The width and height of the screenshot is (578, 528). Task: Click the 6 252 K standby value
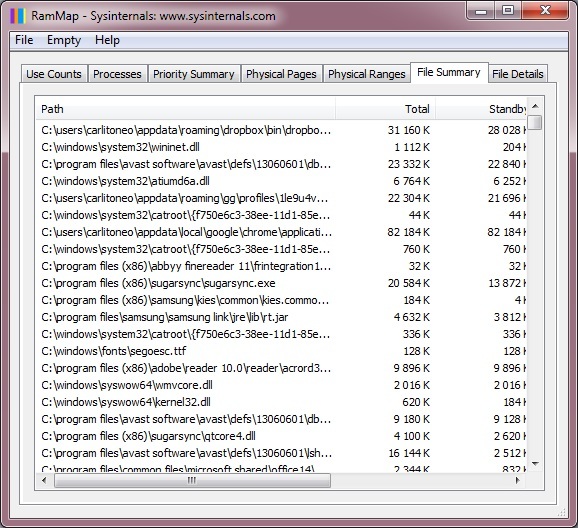pos(509,181)
